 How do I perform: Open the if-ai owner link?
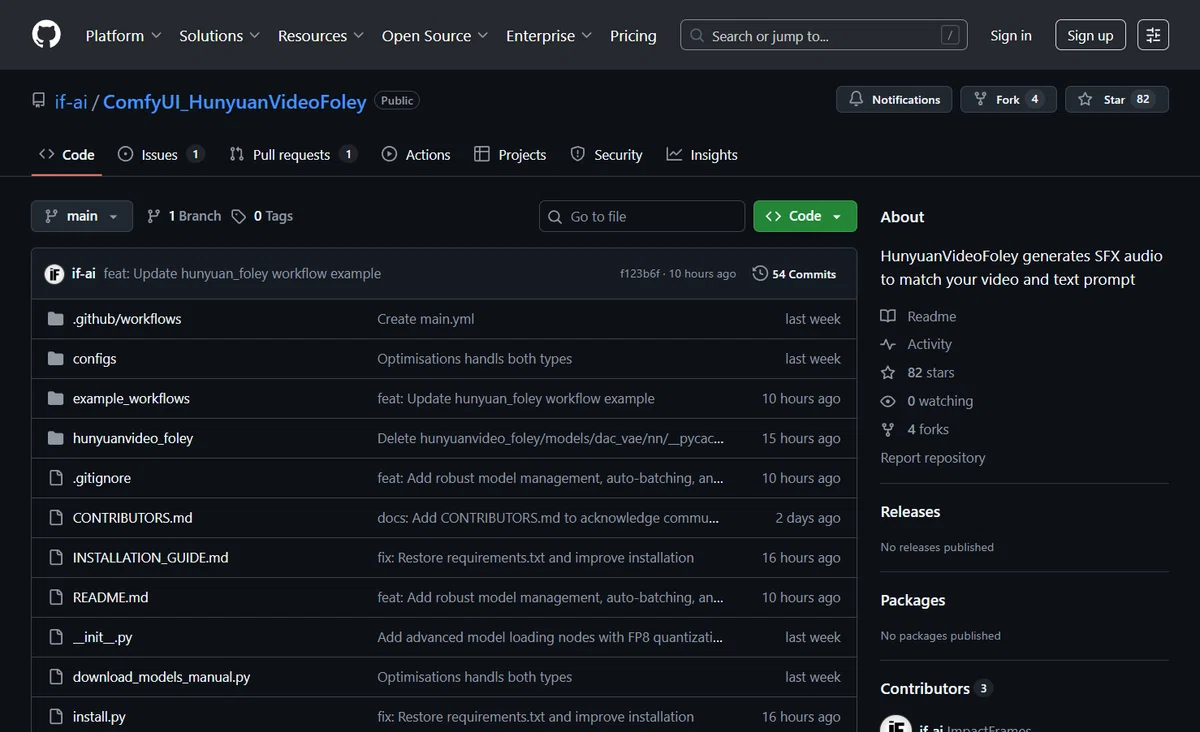(71, 101)
